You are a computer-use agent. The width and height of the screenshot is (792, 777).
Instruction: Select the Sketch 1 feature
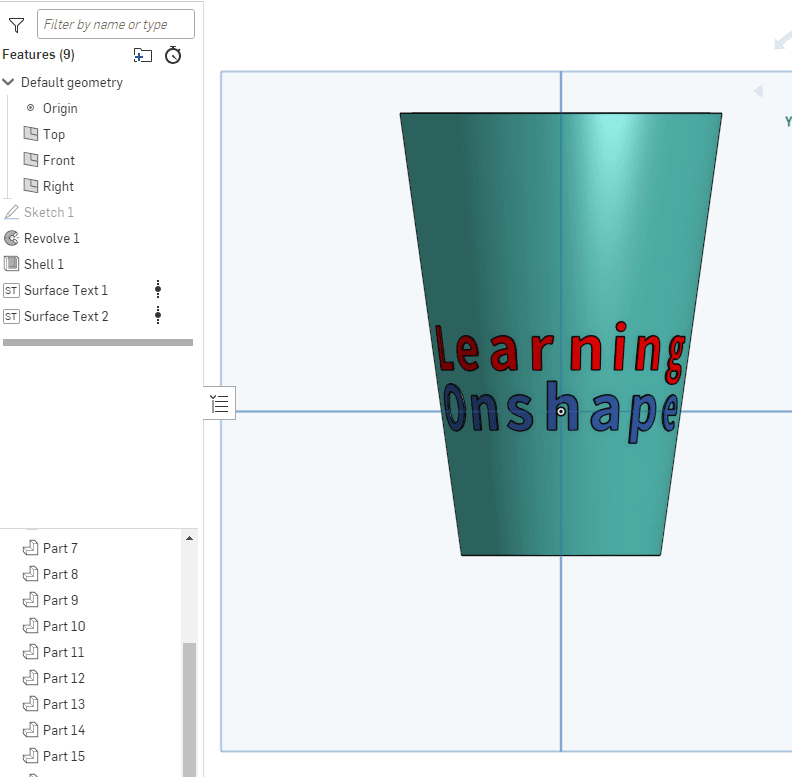point(48,212)
